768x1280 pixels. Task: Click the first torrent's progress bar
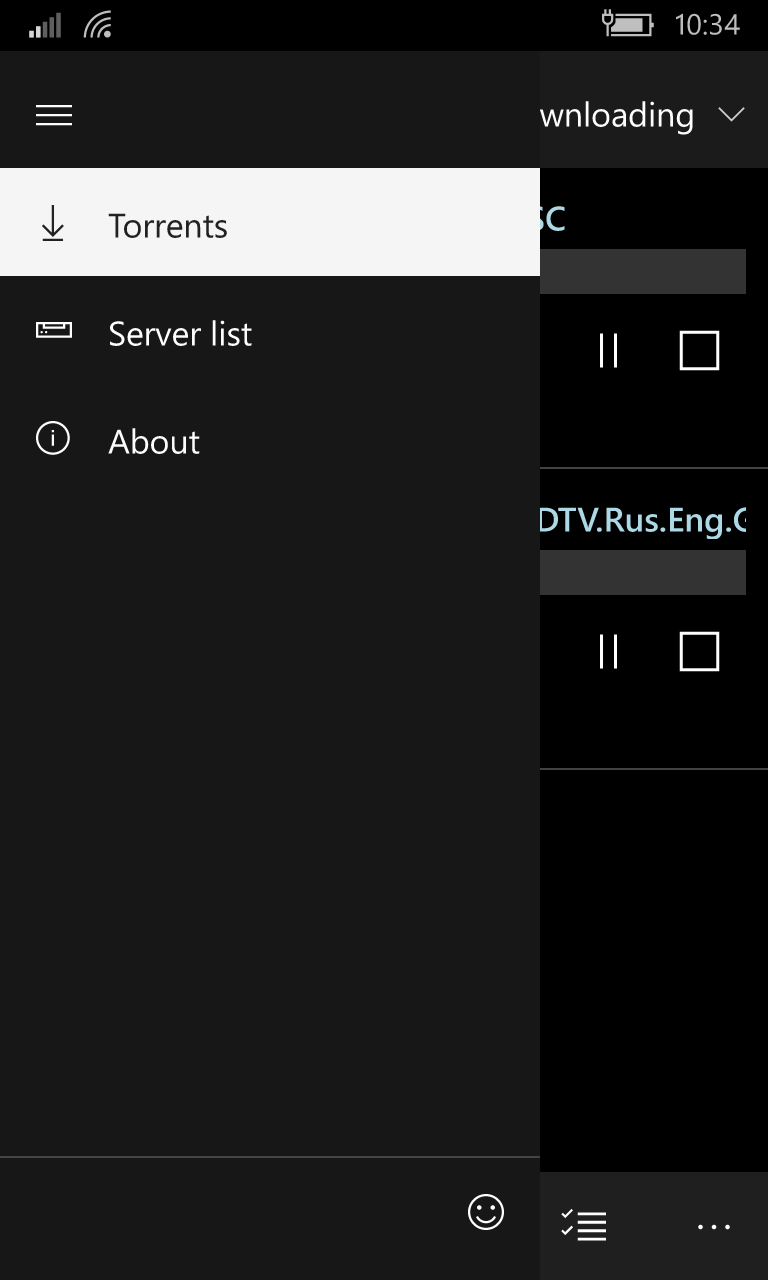643,272
